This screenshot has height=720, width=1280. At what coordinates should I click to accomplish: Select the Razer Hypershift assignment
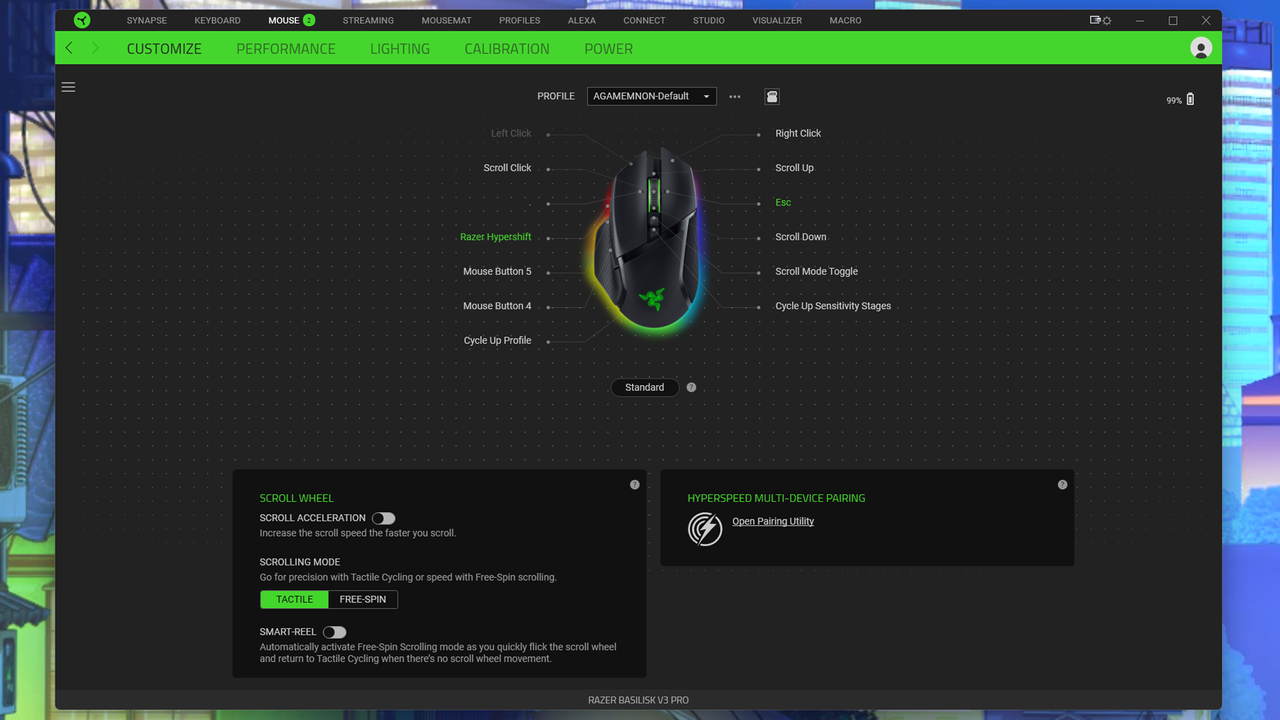(496, 237)
